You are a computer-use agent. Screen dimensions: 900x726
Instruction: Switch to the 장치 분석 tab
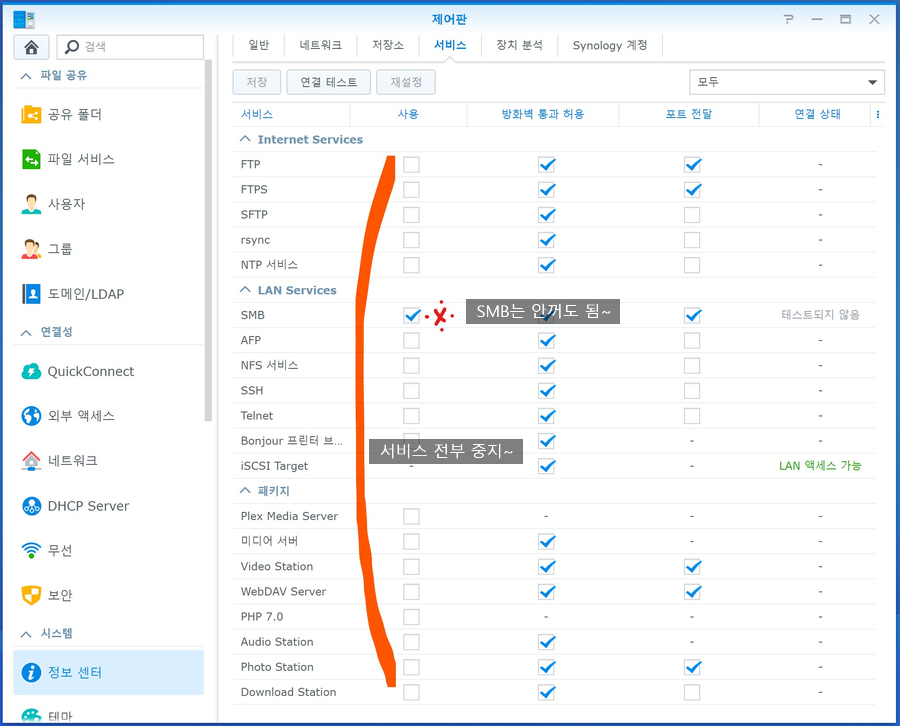(x=519, y=45)
